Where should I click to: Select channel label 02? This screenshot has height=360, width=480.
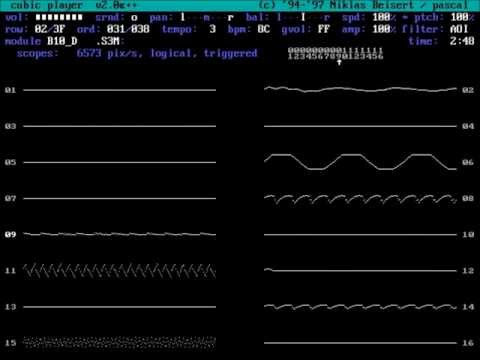click(x=468, y=90)
